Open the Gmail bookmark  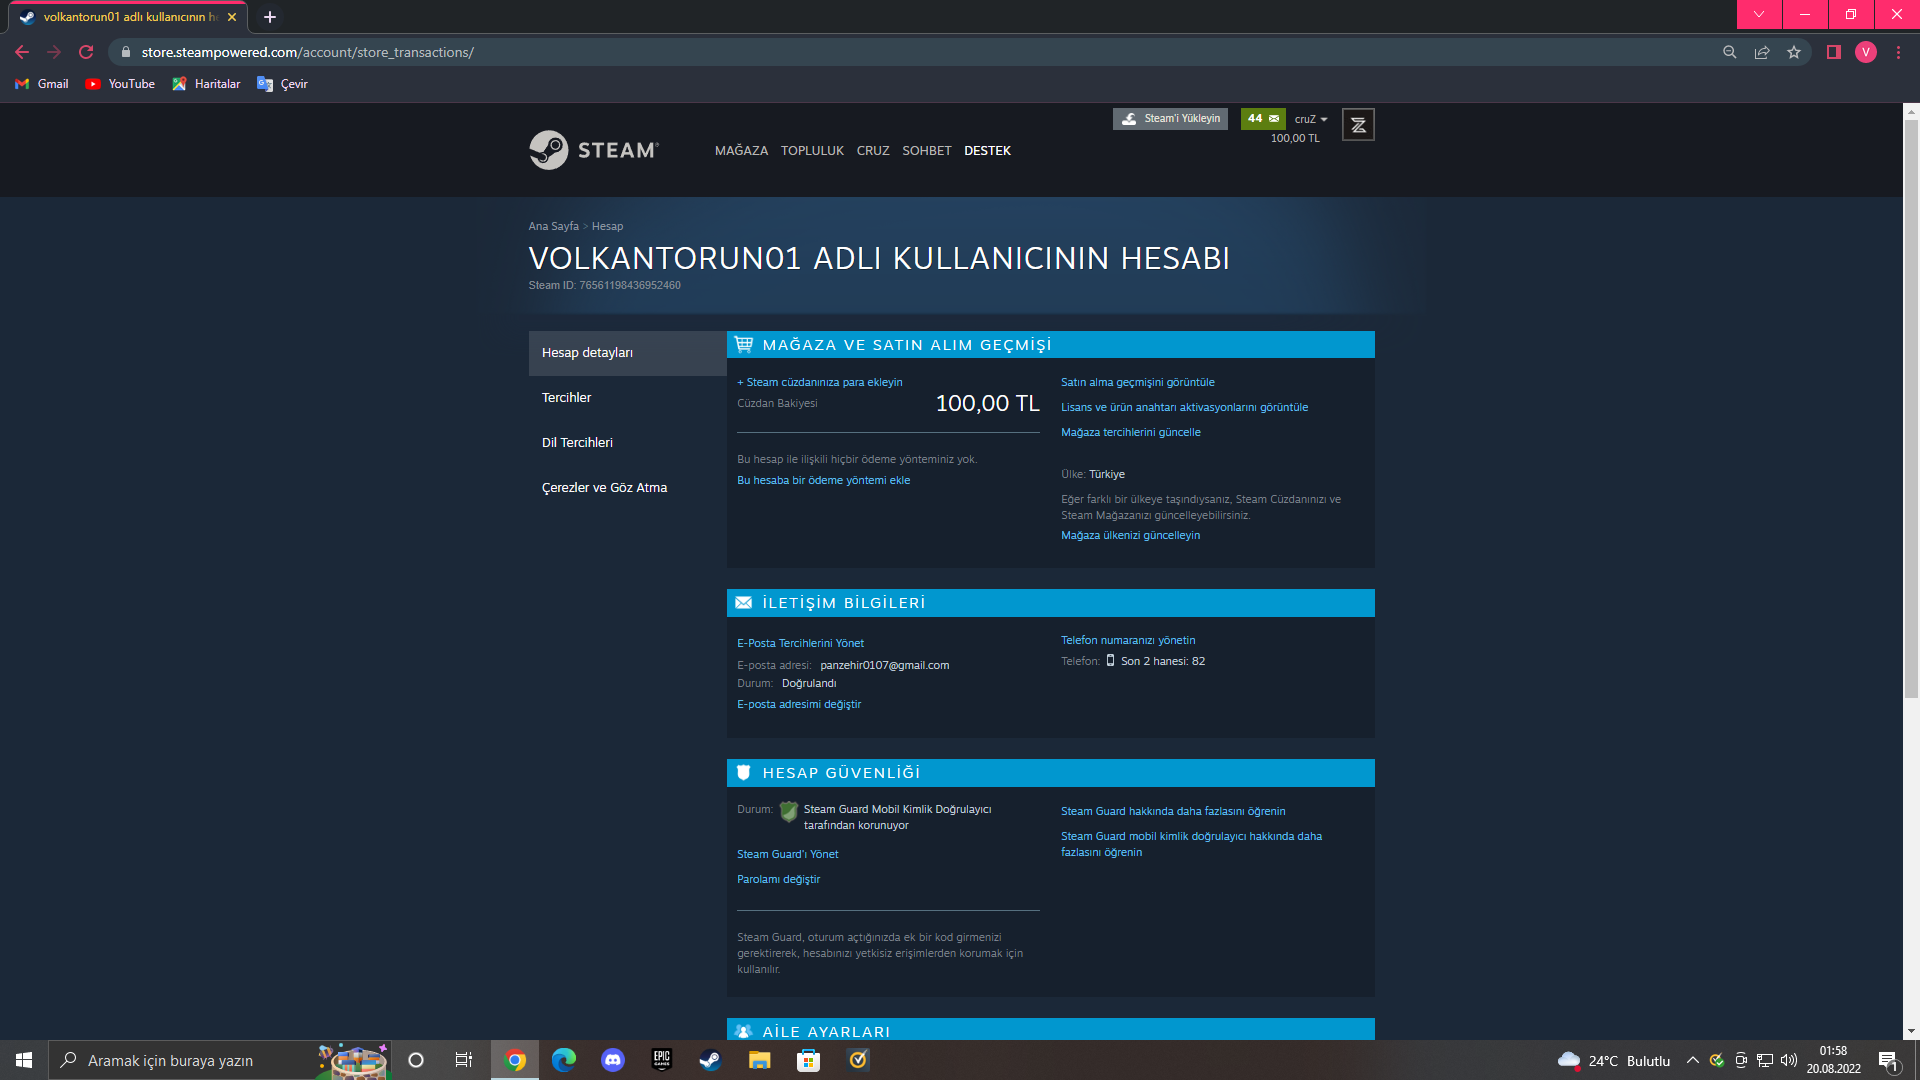coord(42,84)
